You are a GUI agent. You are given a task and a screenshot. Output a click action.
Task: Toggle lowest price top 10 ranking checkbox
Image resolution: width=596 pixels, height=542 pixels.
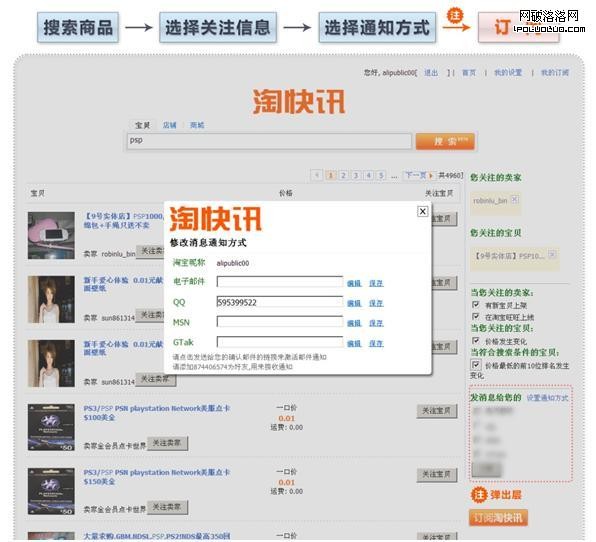(x=476, y=365)
